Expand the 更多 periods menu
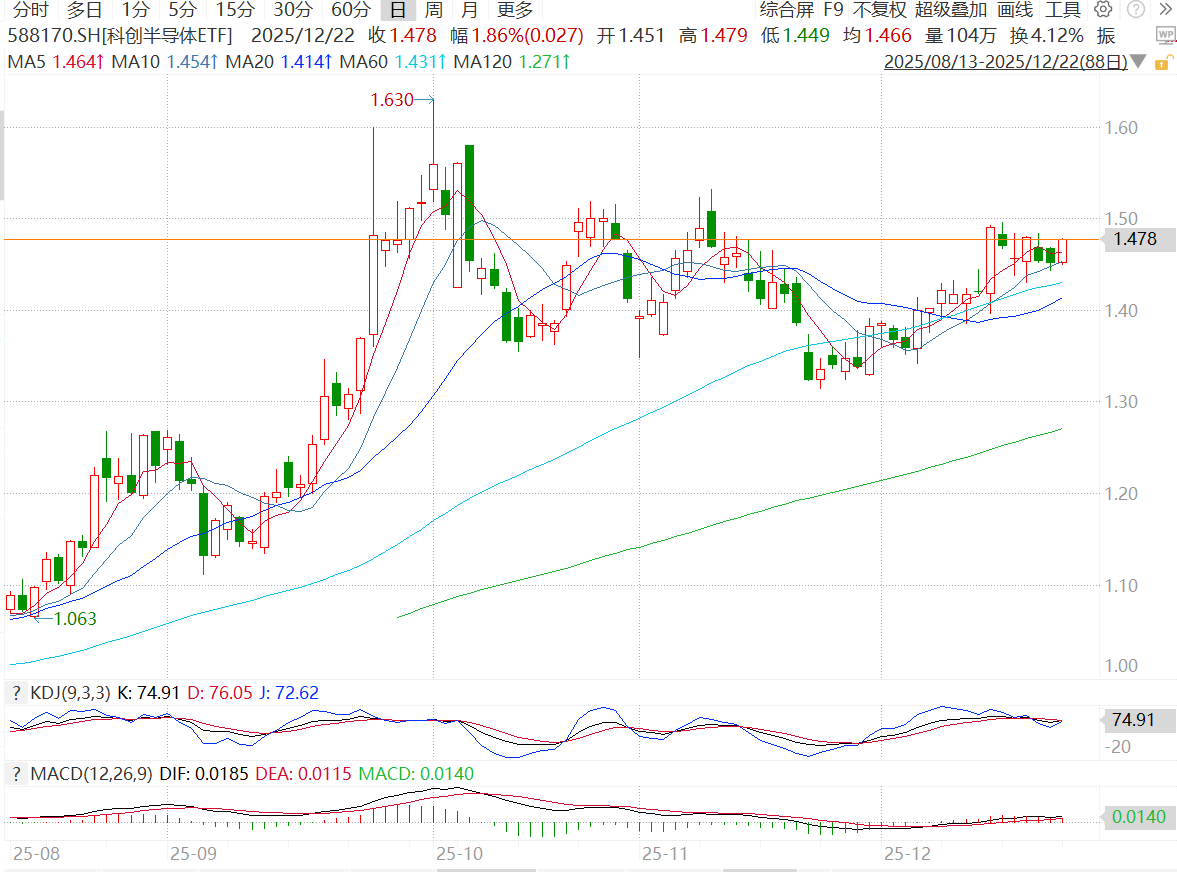Image resolution: width=1177 pixels, height=872 pixels. pos(515,10)
